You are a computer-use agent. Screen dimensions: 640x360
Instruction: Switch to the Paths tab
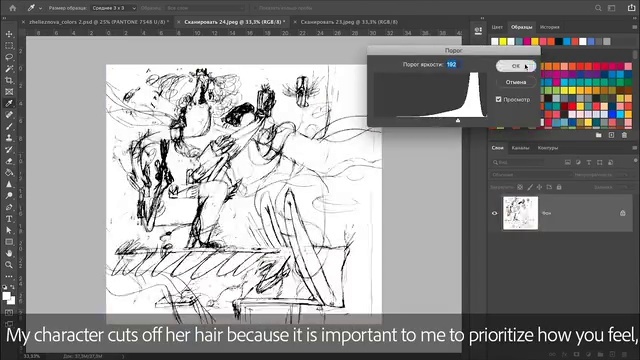pos(548,148)
